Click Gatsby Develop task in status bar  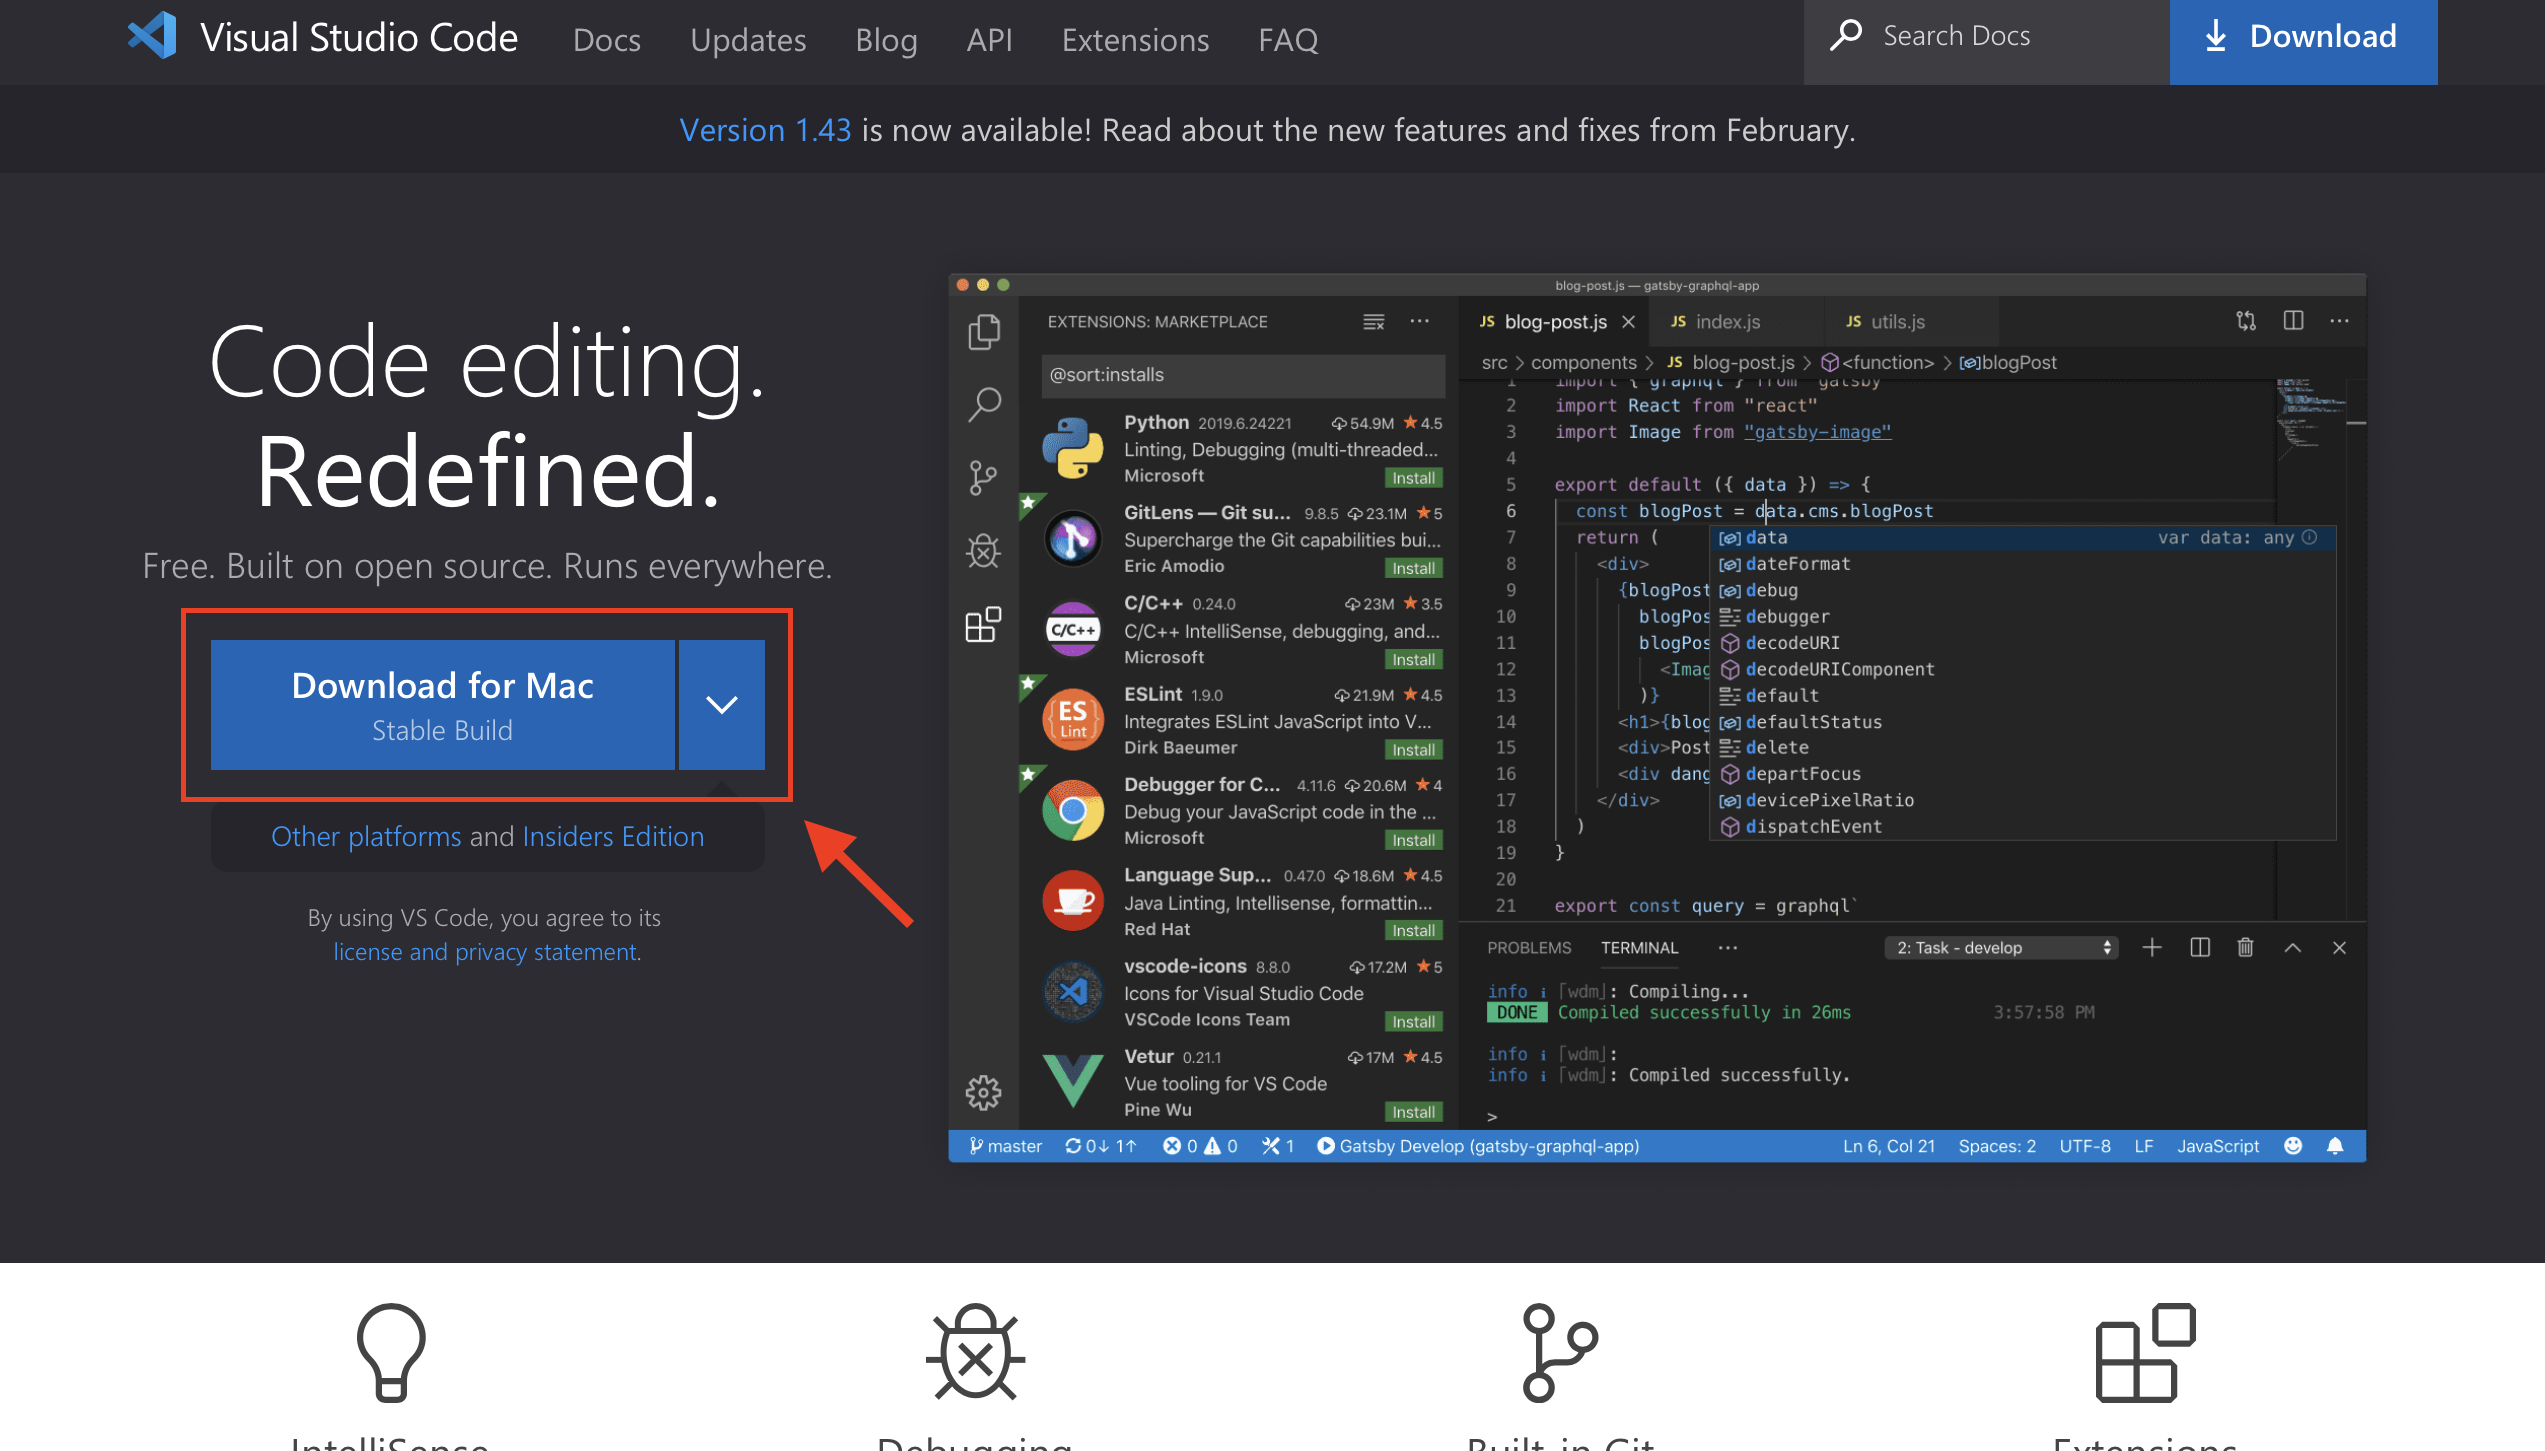(x=1478, y=1146)
